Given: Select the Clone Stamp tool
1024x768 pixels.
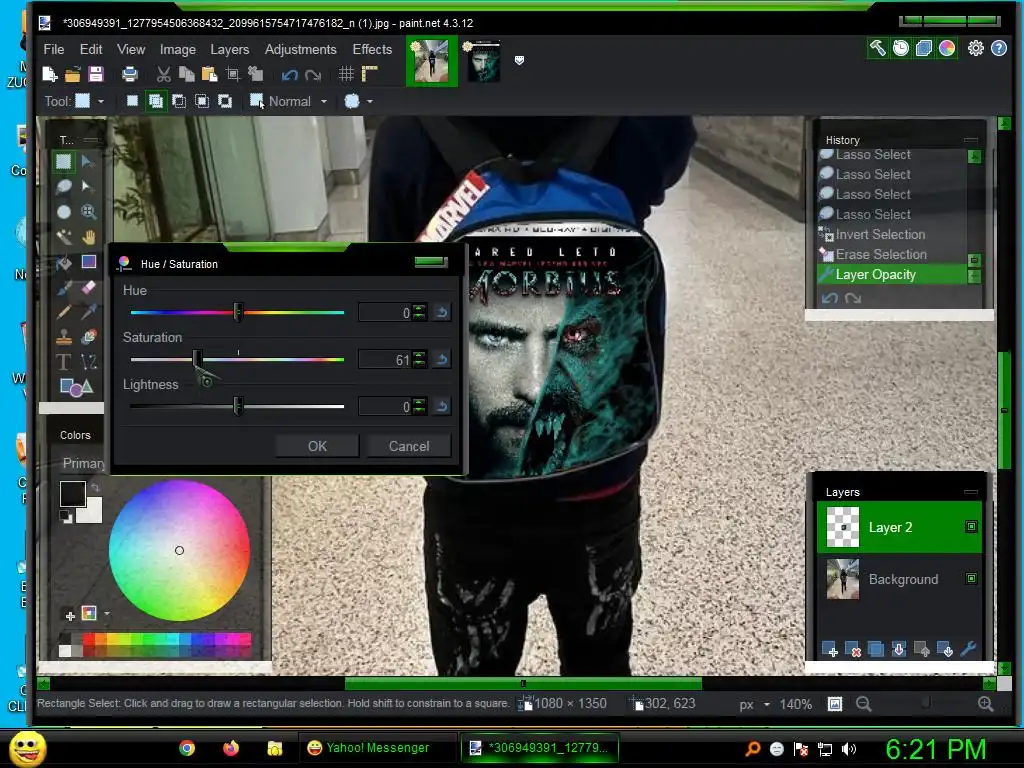Looking at the screenshot, I should tap(63, 337).
